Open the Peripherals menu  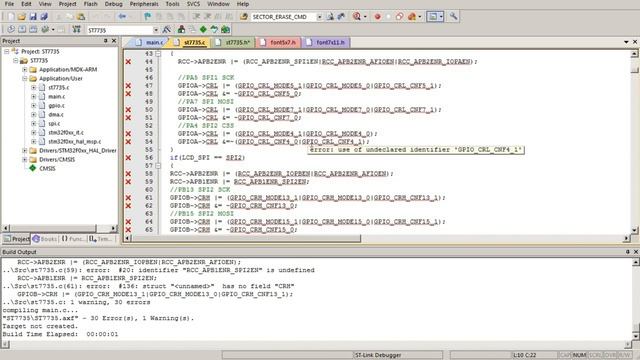pyautogui.click(x=144, y=4)
